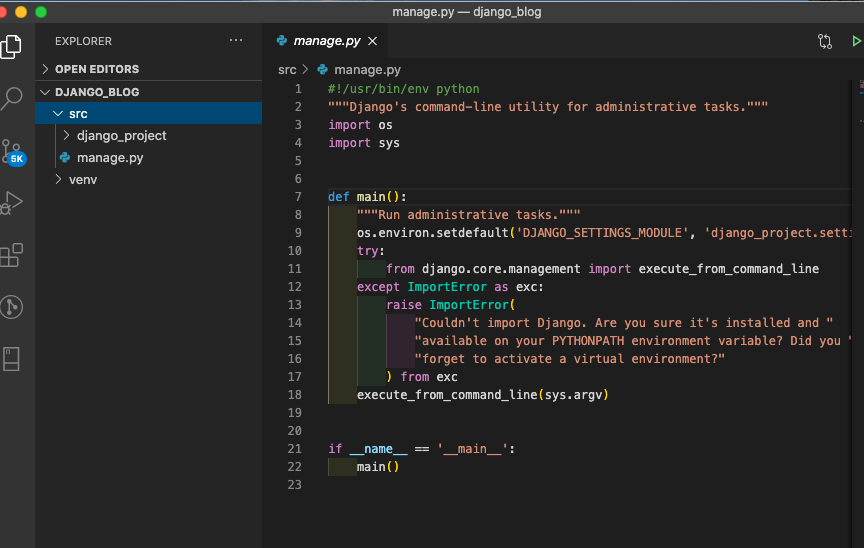
Task: Click the Open Changes compare icon
Action: coord(825,41)
